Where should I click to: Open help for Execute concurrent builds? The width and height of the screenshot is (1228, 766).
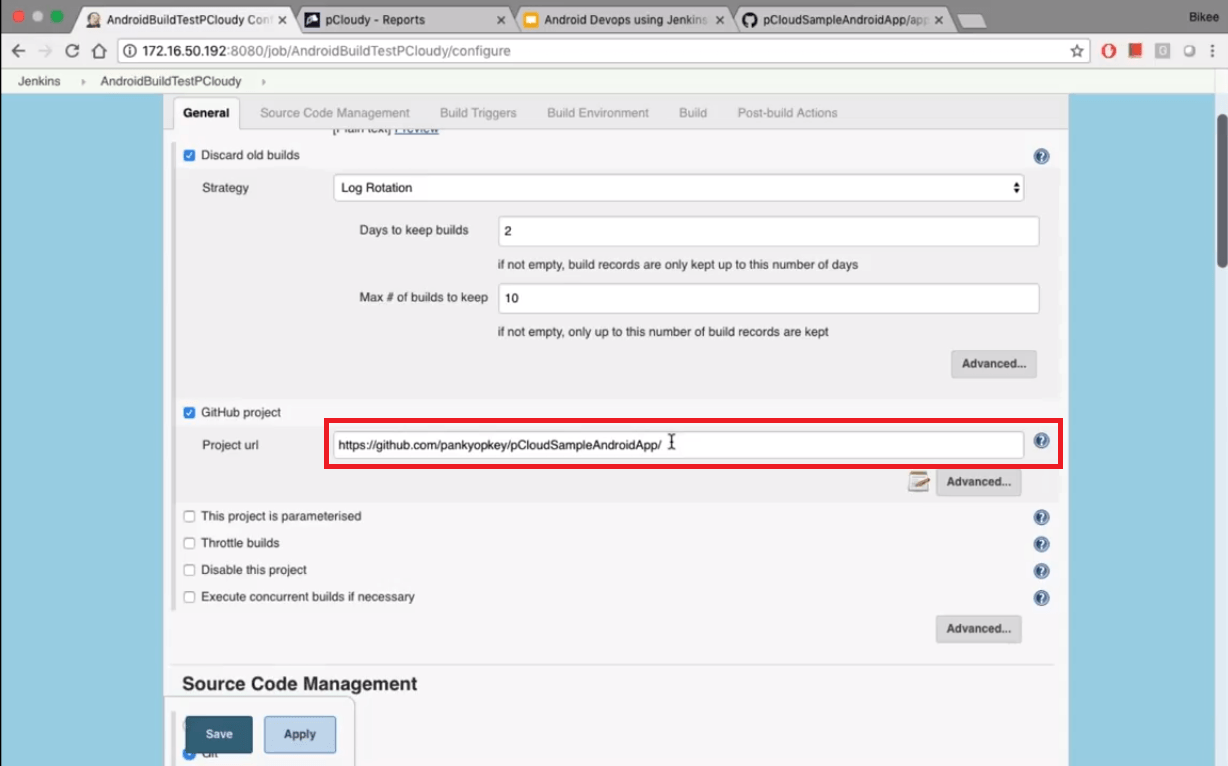tap(1041, 598)
